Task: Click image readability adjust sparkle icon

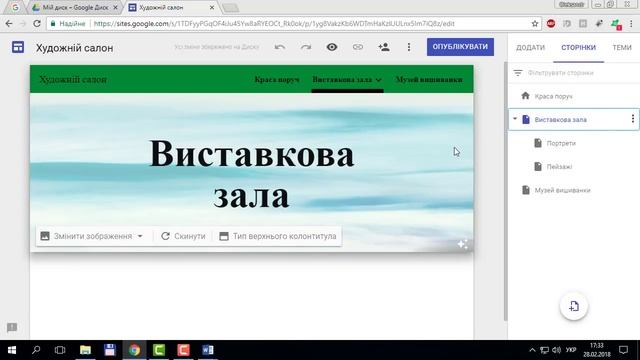Action: coord(462,244)
